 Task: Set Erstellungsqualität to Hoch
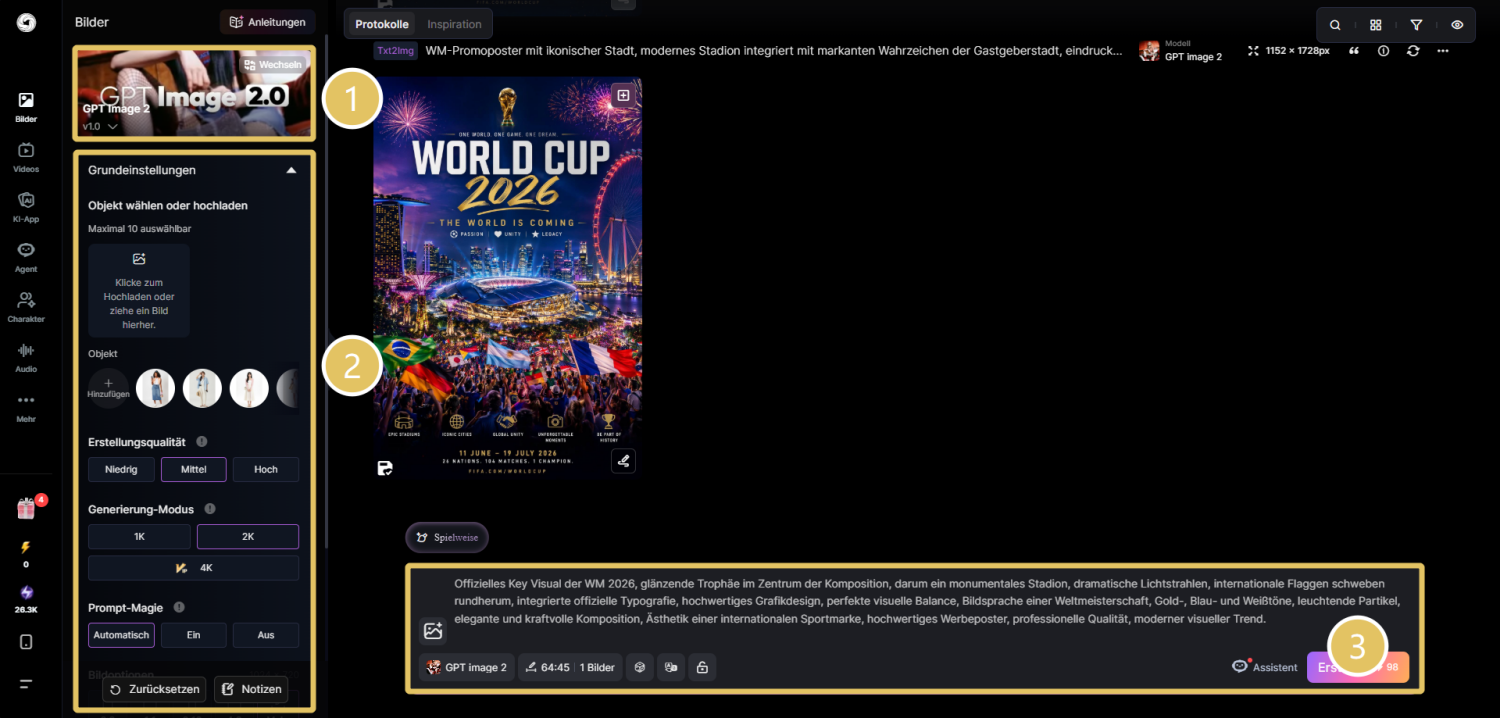[x=266, y=469]
